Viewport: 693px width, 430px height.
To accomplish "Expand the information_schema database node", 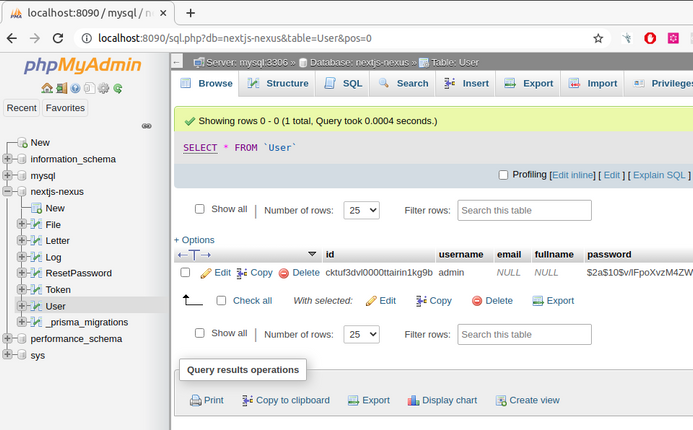I will coord(7,159).
